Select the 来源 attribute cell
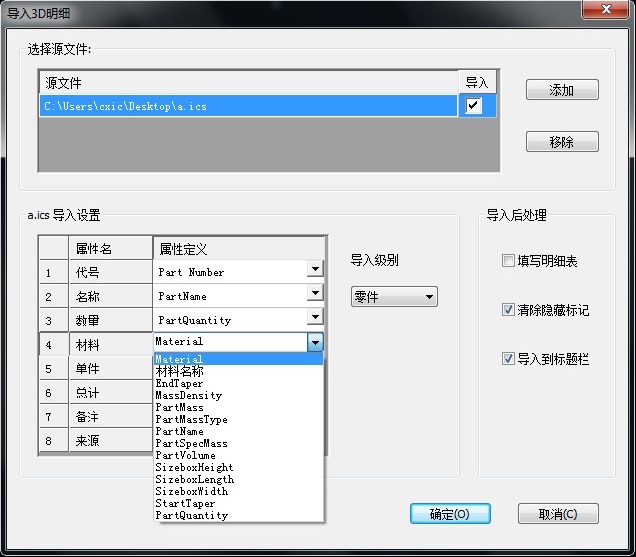 click(110, 440)
